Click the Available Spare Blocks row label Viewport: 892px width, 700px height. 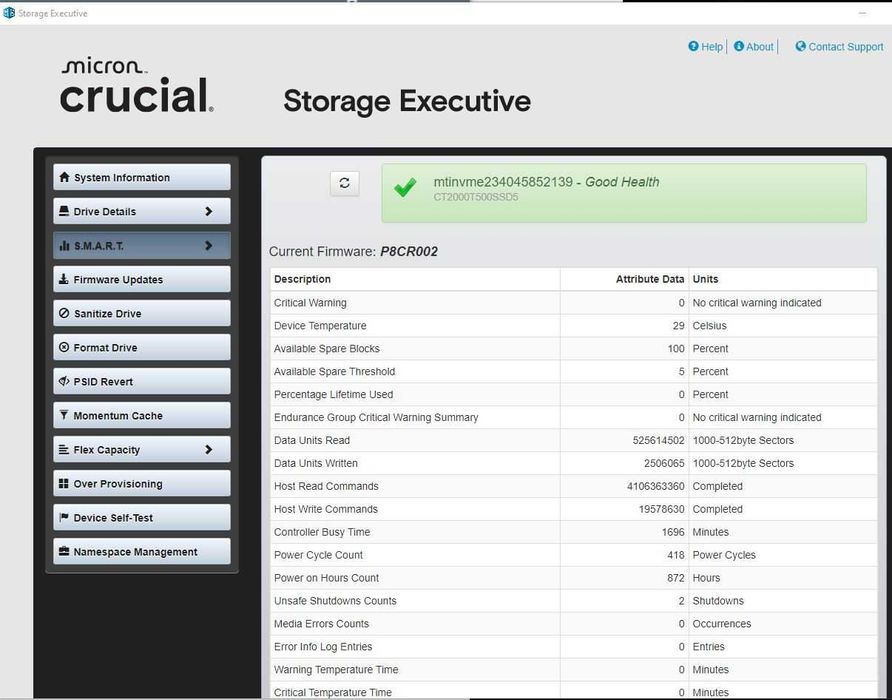(327, 348)
